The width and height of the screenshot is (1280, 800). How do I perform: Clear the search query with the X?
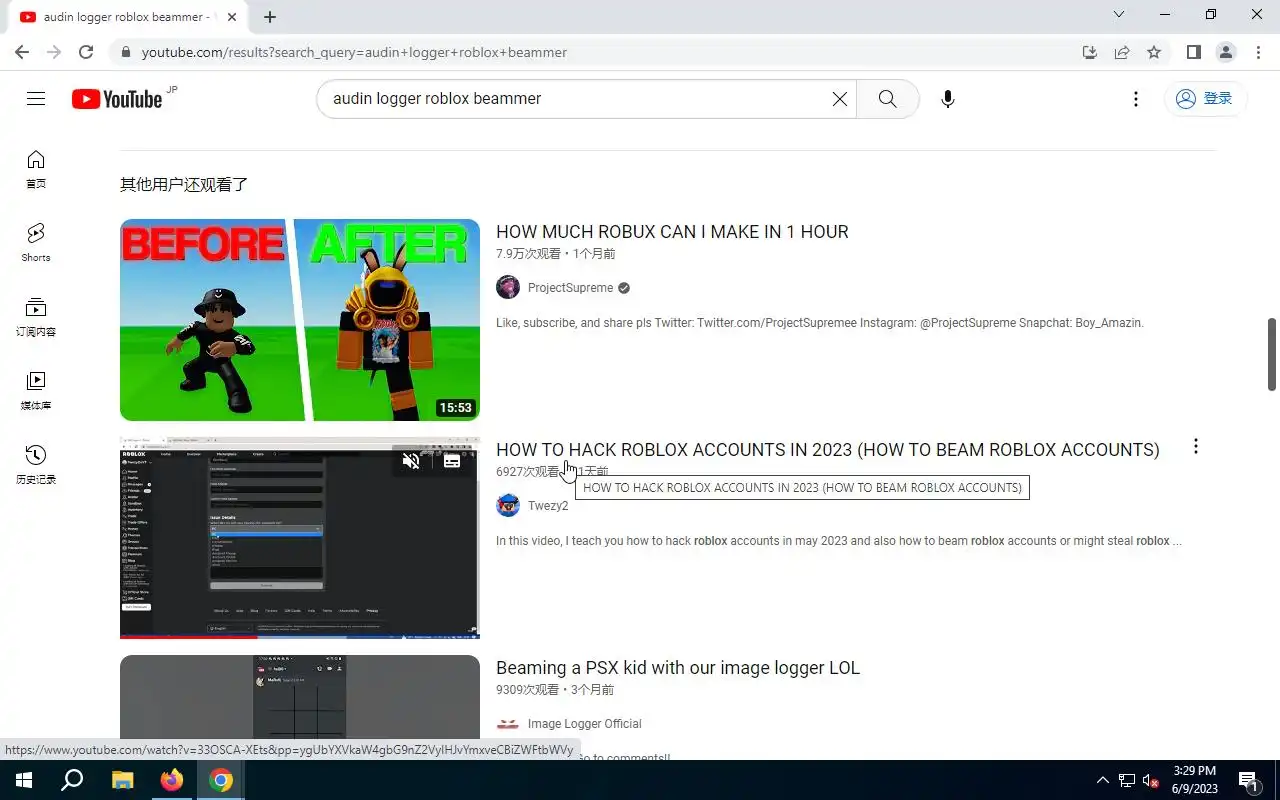(840, 99)
